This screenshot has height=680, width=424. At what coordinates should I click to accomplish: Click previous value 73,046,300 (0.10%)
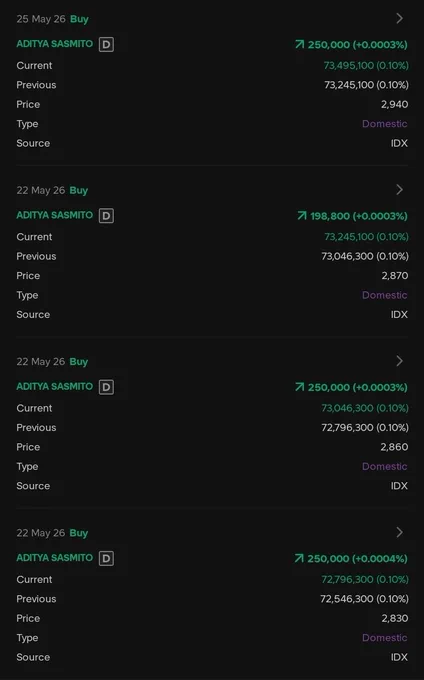click(x=365, y=256)
